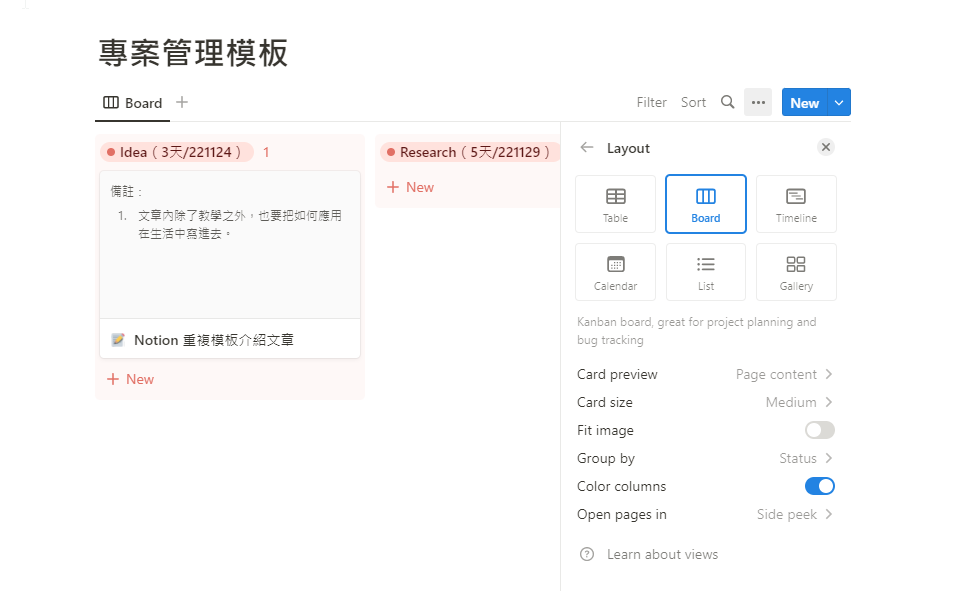953x591 pixels.
Task: Add new card in Idea column
Action: coord(131,379)
